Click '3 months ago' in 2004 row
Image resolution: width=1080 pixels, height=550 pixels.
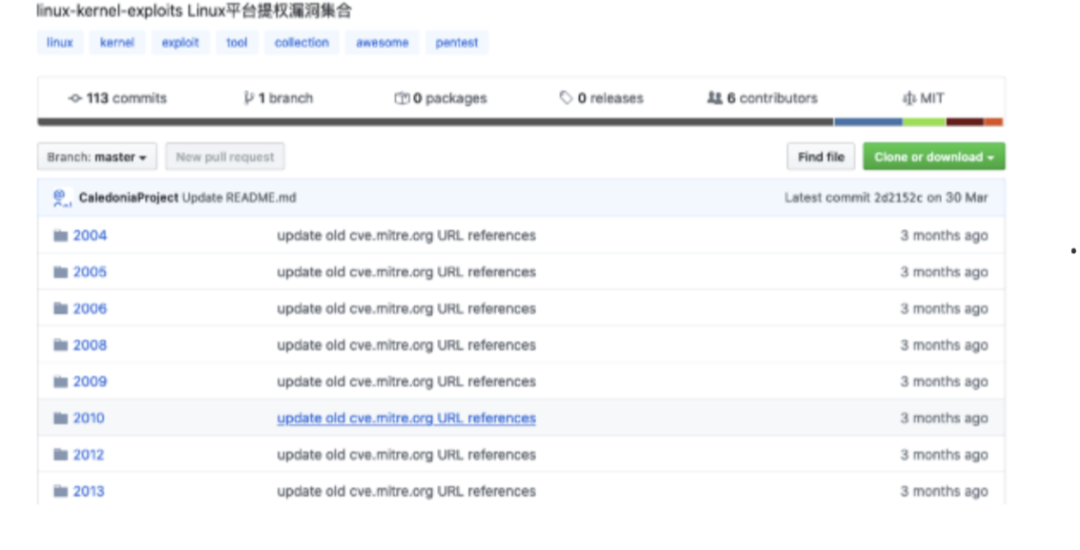[x=944, y=236]
